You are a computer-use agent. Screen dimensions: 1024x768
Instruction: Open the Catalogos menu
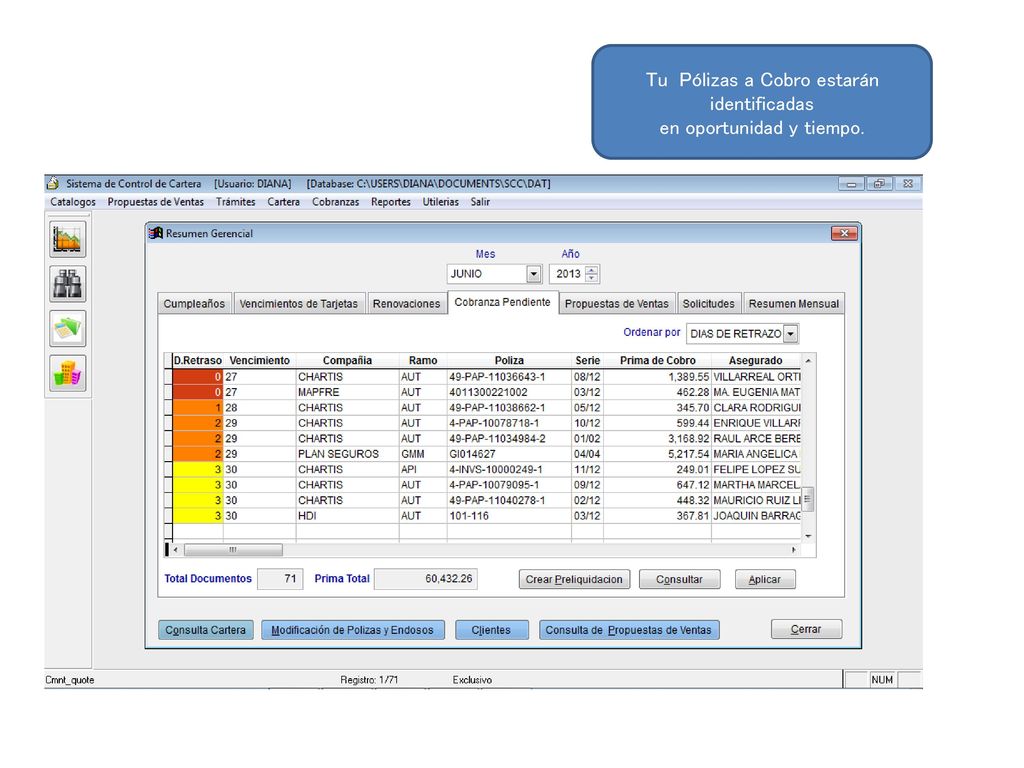[73, 202]
